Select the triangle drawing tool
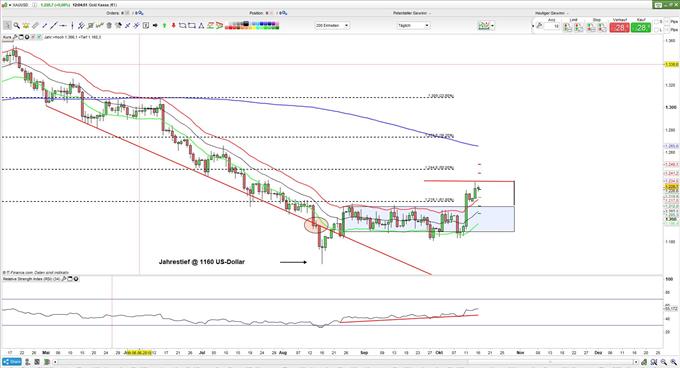680x368 pixels. coord(201,26)
